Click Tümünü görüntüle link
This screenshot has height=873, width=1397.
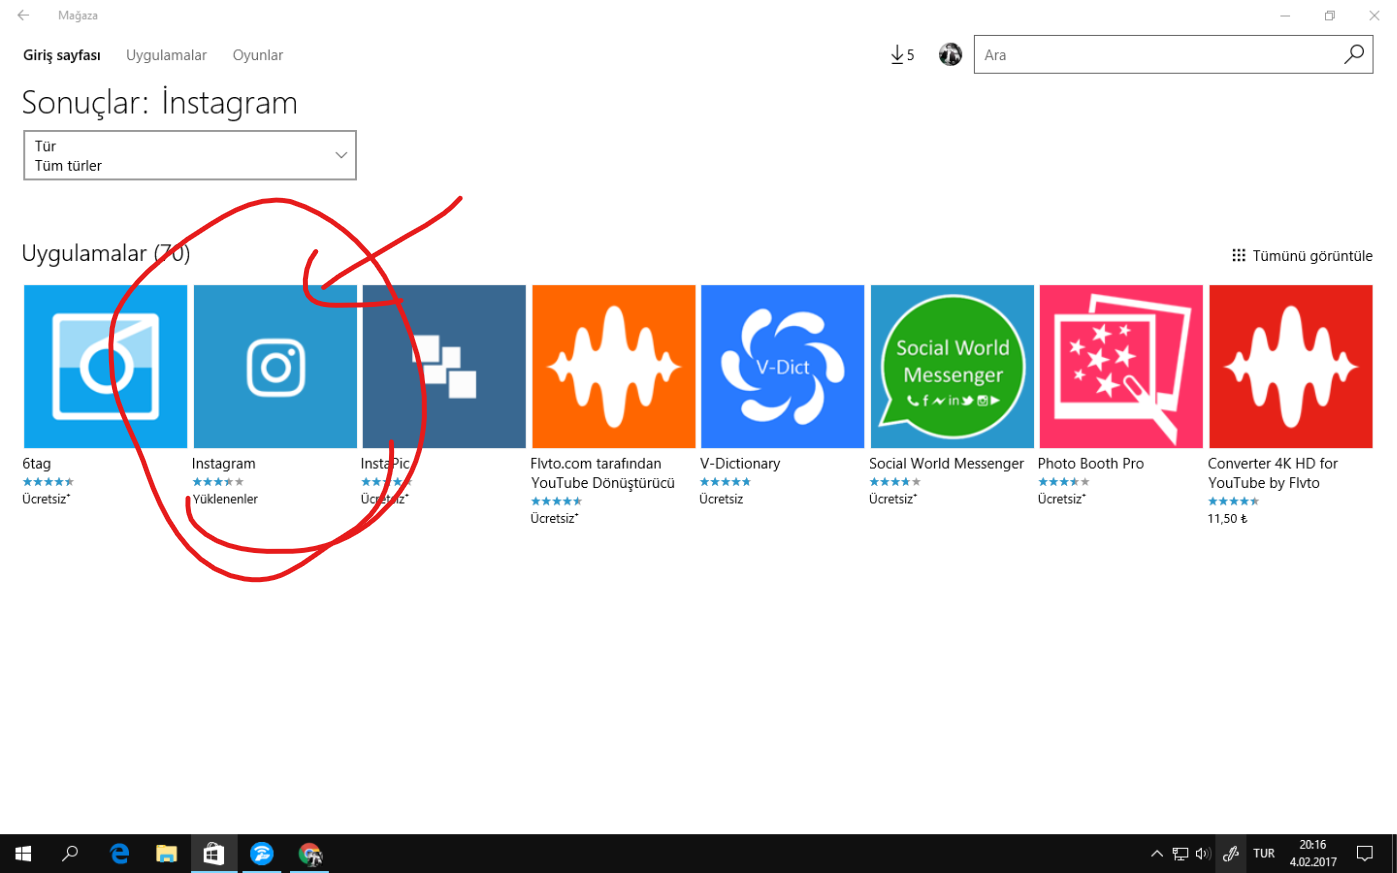(1302, 256)
